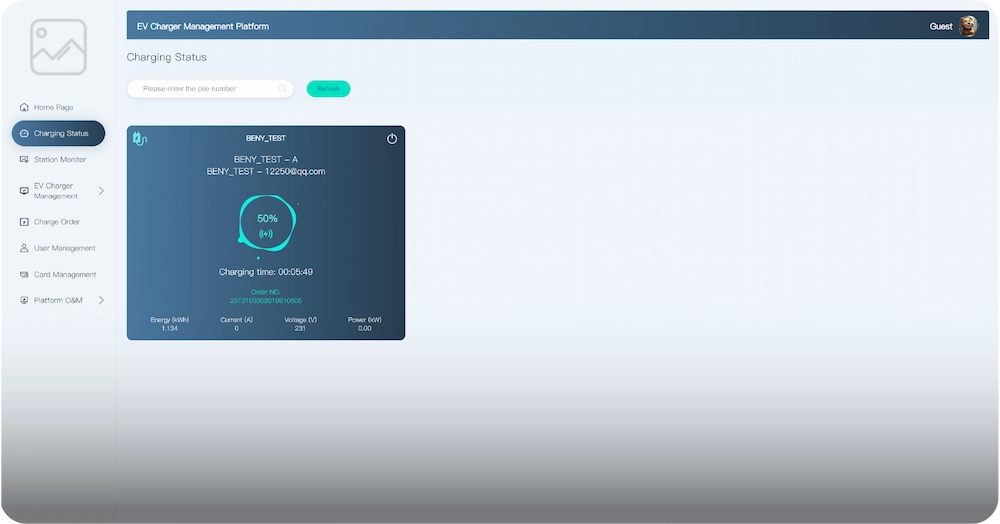Expand the Platform O&M chevron
Image resolution: width=1000 pixels, height=524 pixels.
(x=101, y=300)
